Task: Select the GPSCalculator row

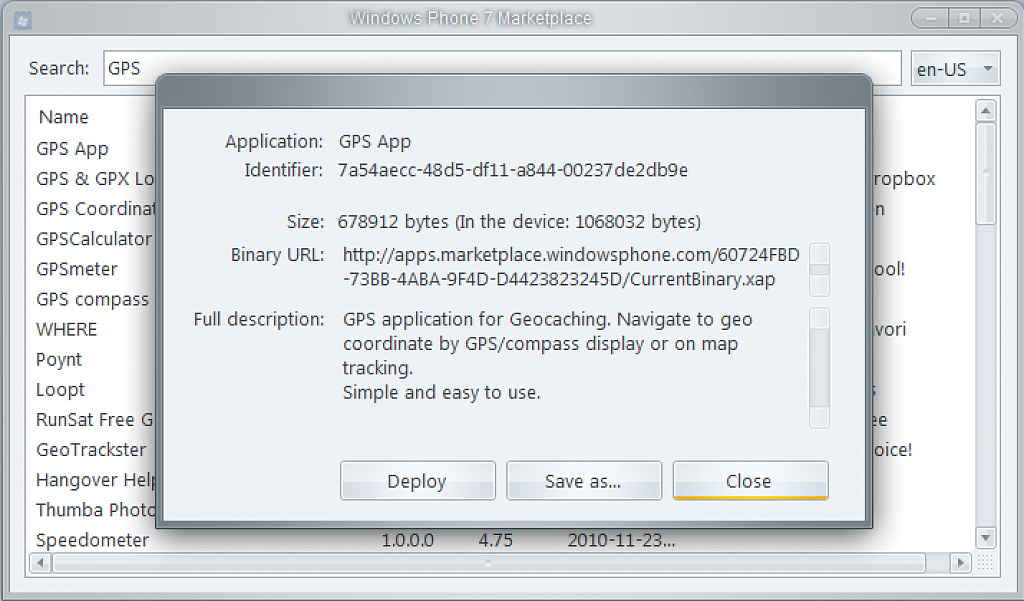Action: pos(94,239)
